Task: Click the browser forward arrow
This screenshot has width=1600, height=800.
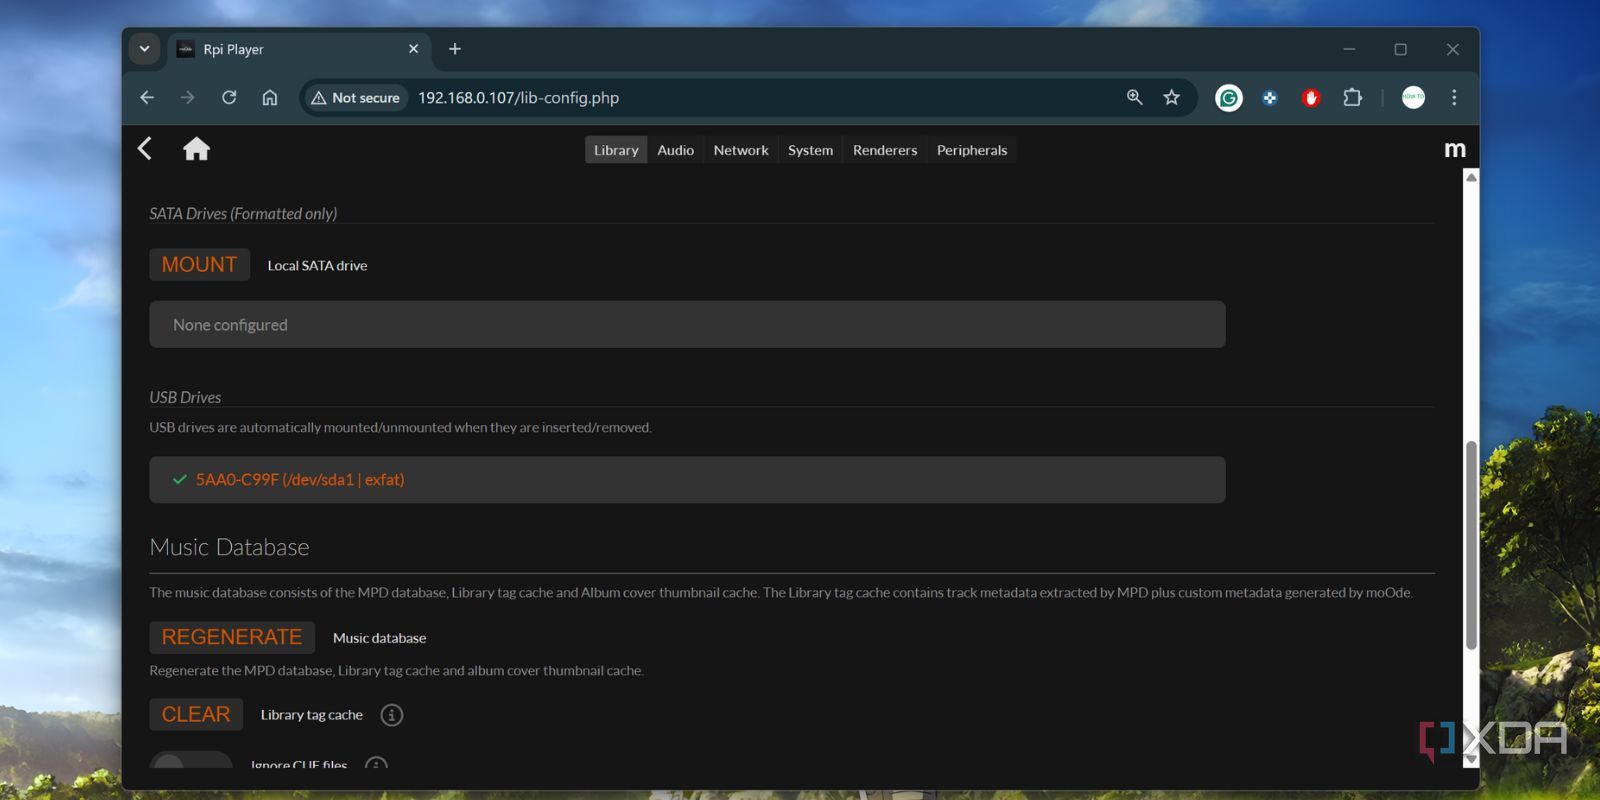Action: coord(187,98)
